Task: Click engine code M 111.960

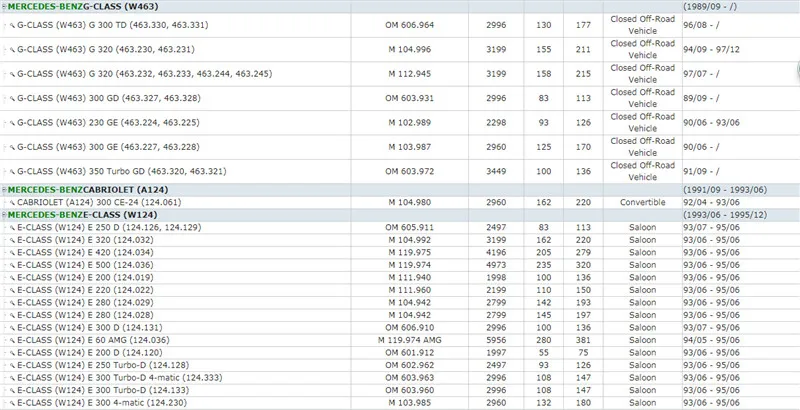Action: [410, 290]
